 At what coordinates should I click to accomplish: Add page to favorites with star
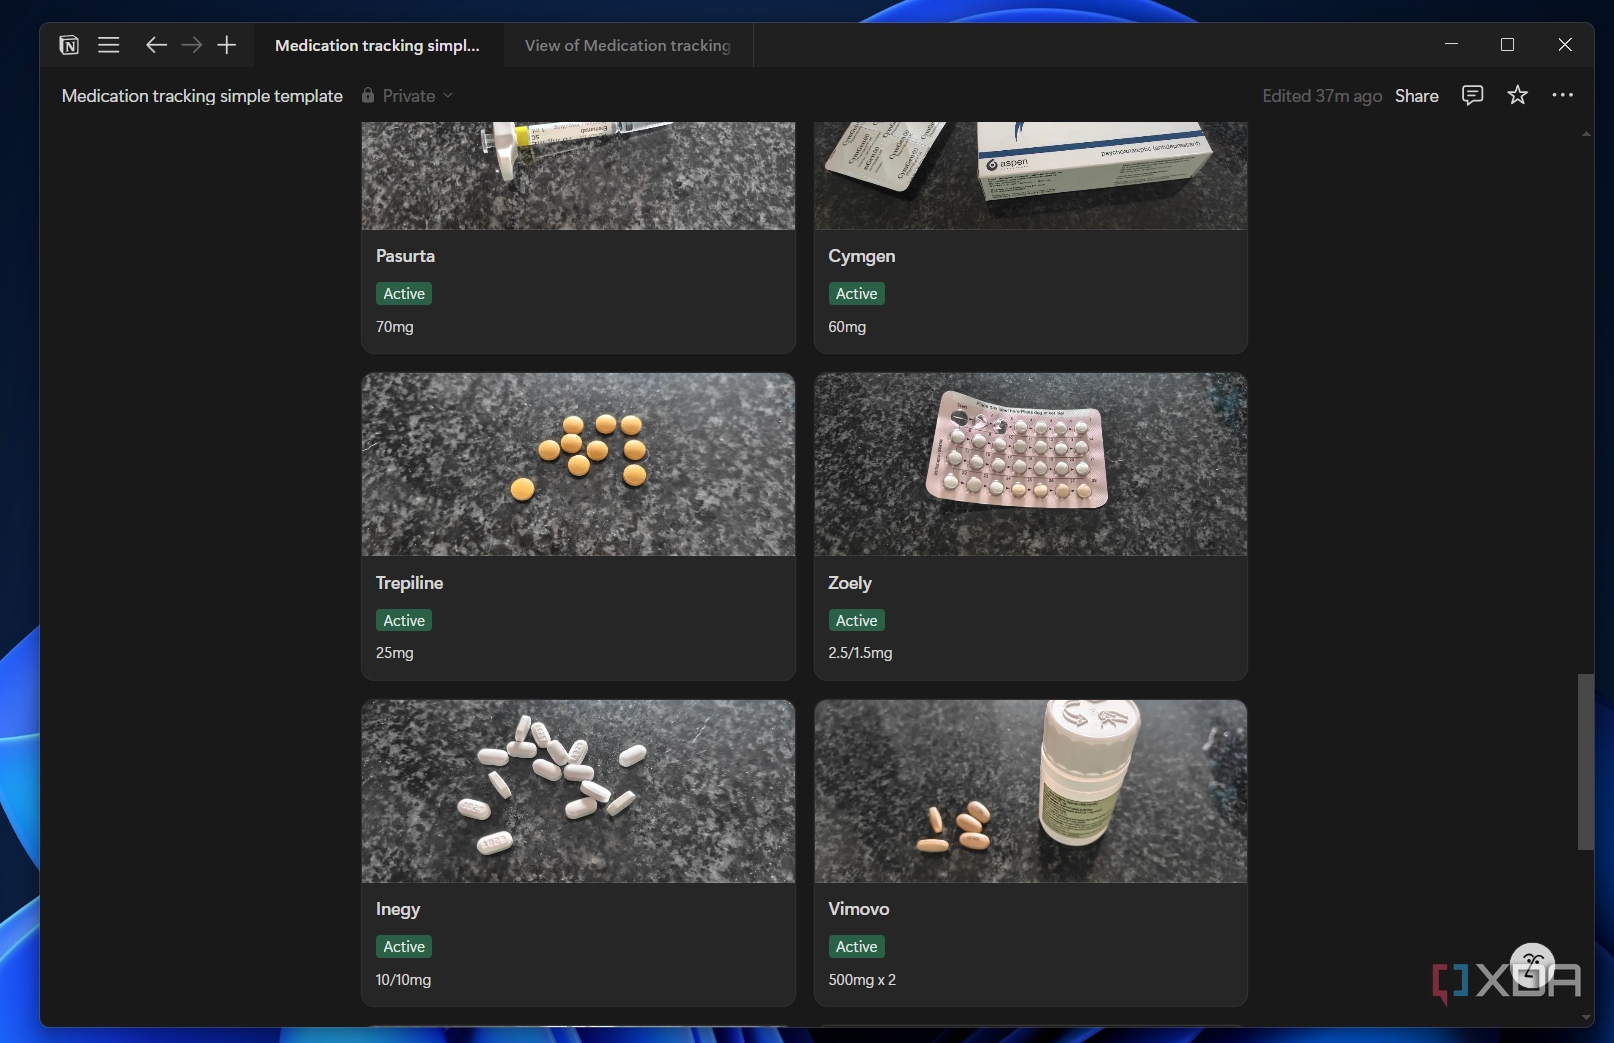[1517, 95]
